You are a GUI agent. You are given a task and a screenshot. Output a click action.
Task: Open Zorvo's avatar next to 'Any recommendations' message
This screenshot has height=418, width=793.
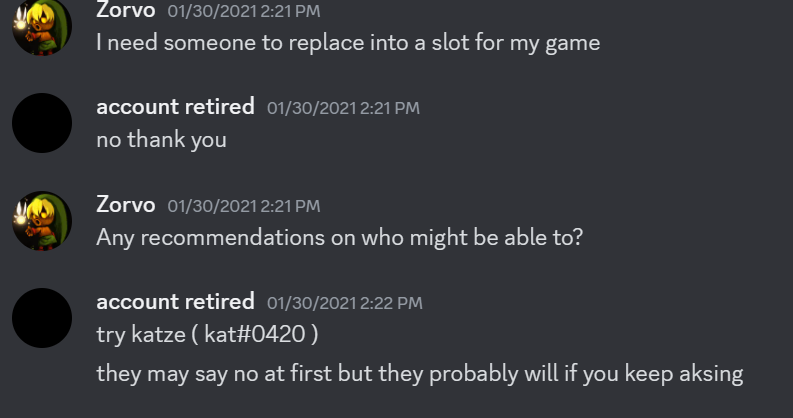[x=42, y=220]
